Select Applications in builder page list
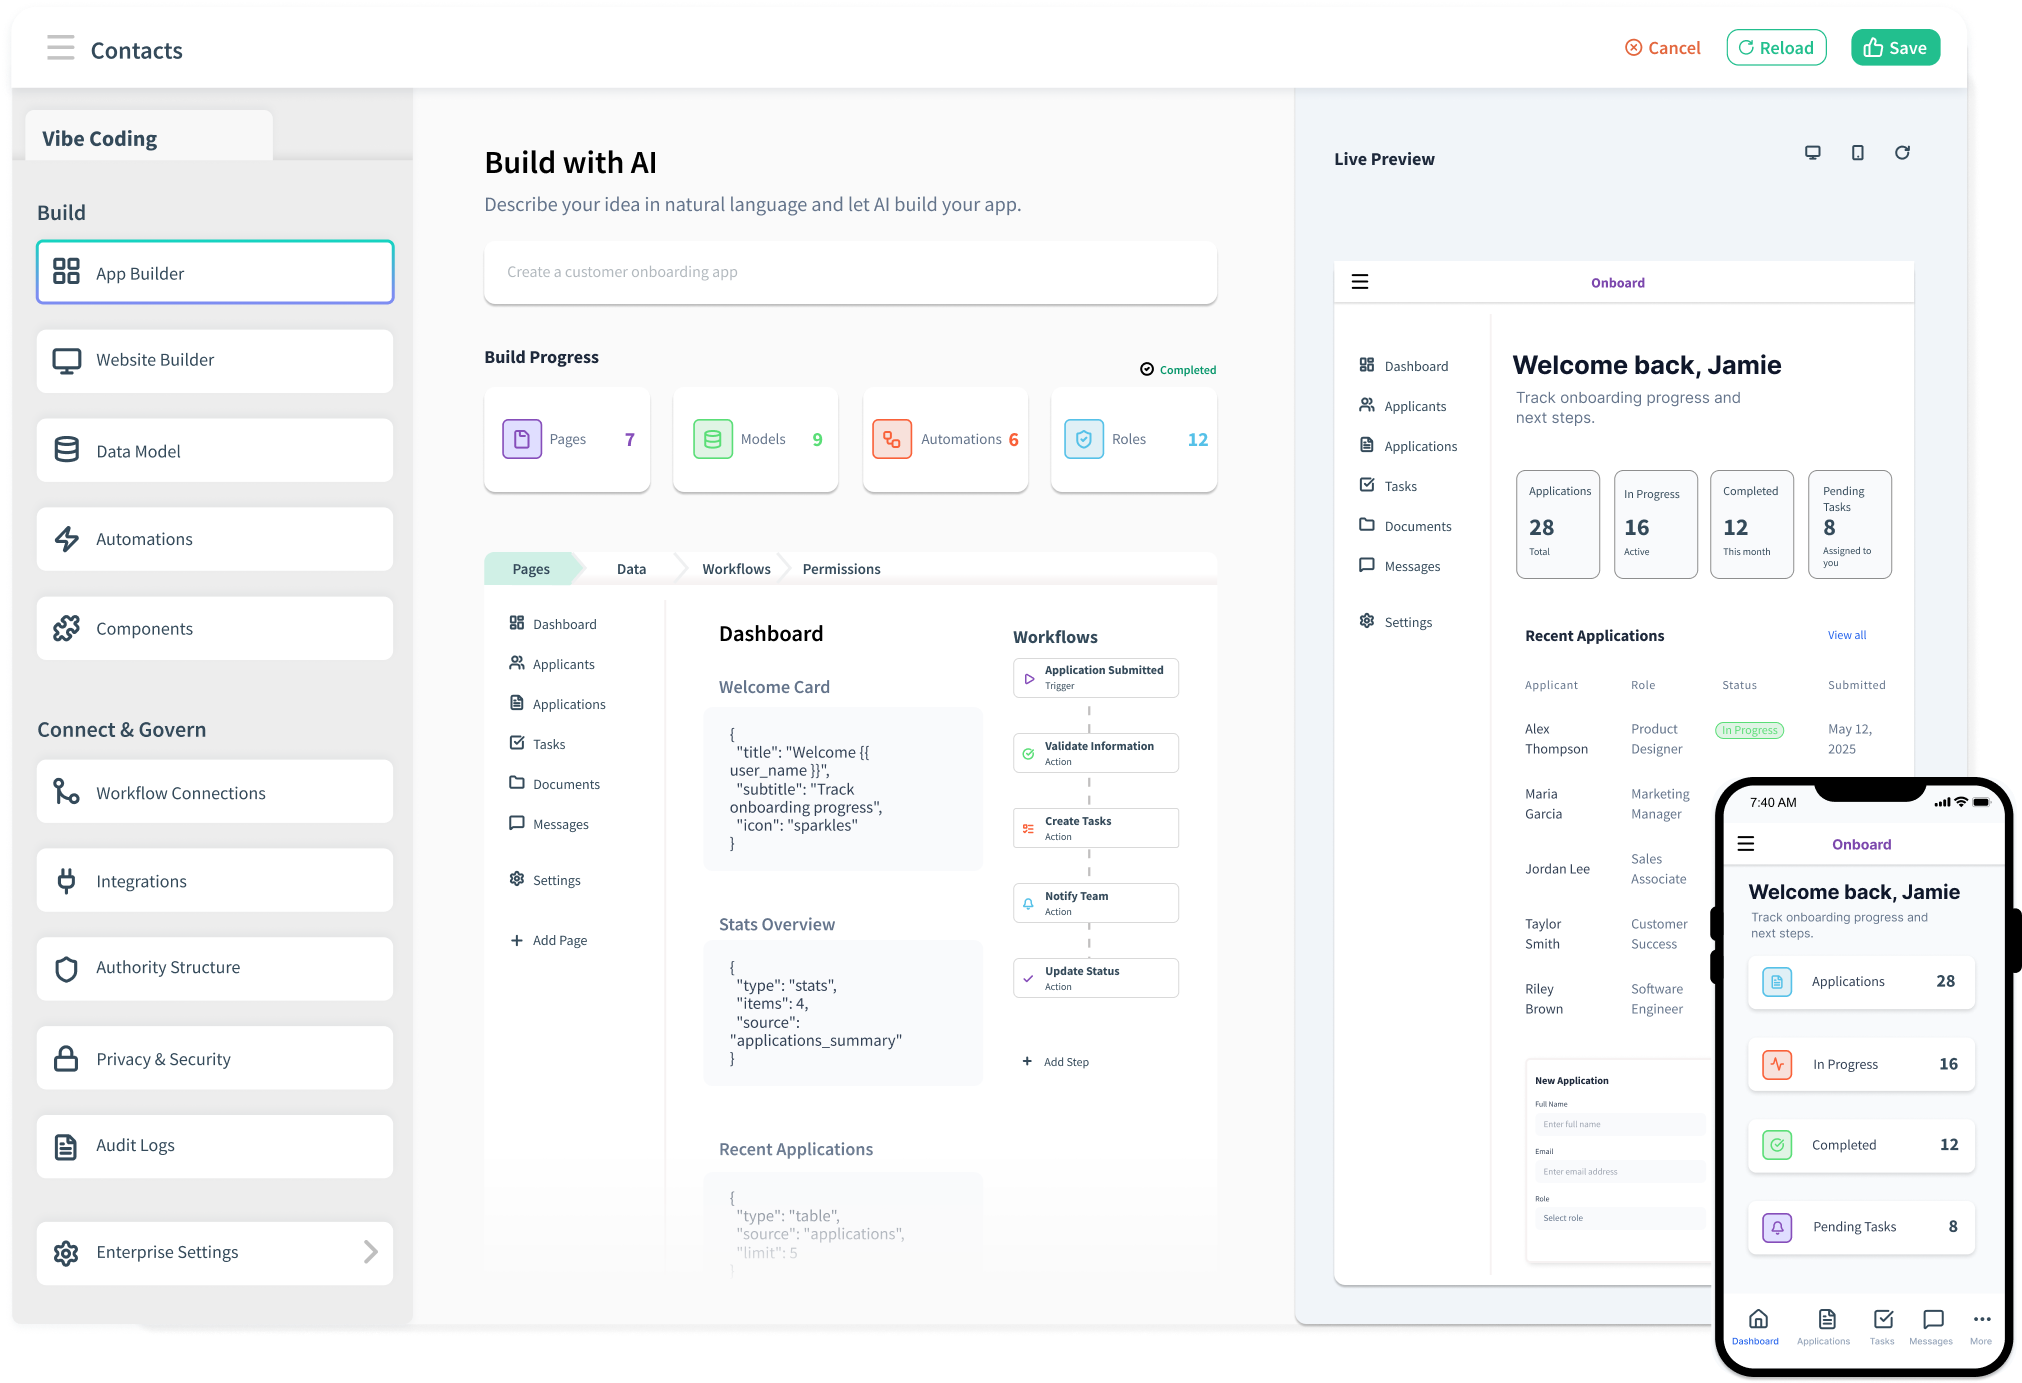 click(x=557, y=704)
